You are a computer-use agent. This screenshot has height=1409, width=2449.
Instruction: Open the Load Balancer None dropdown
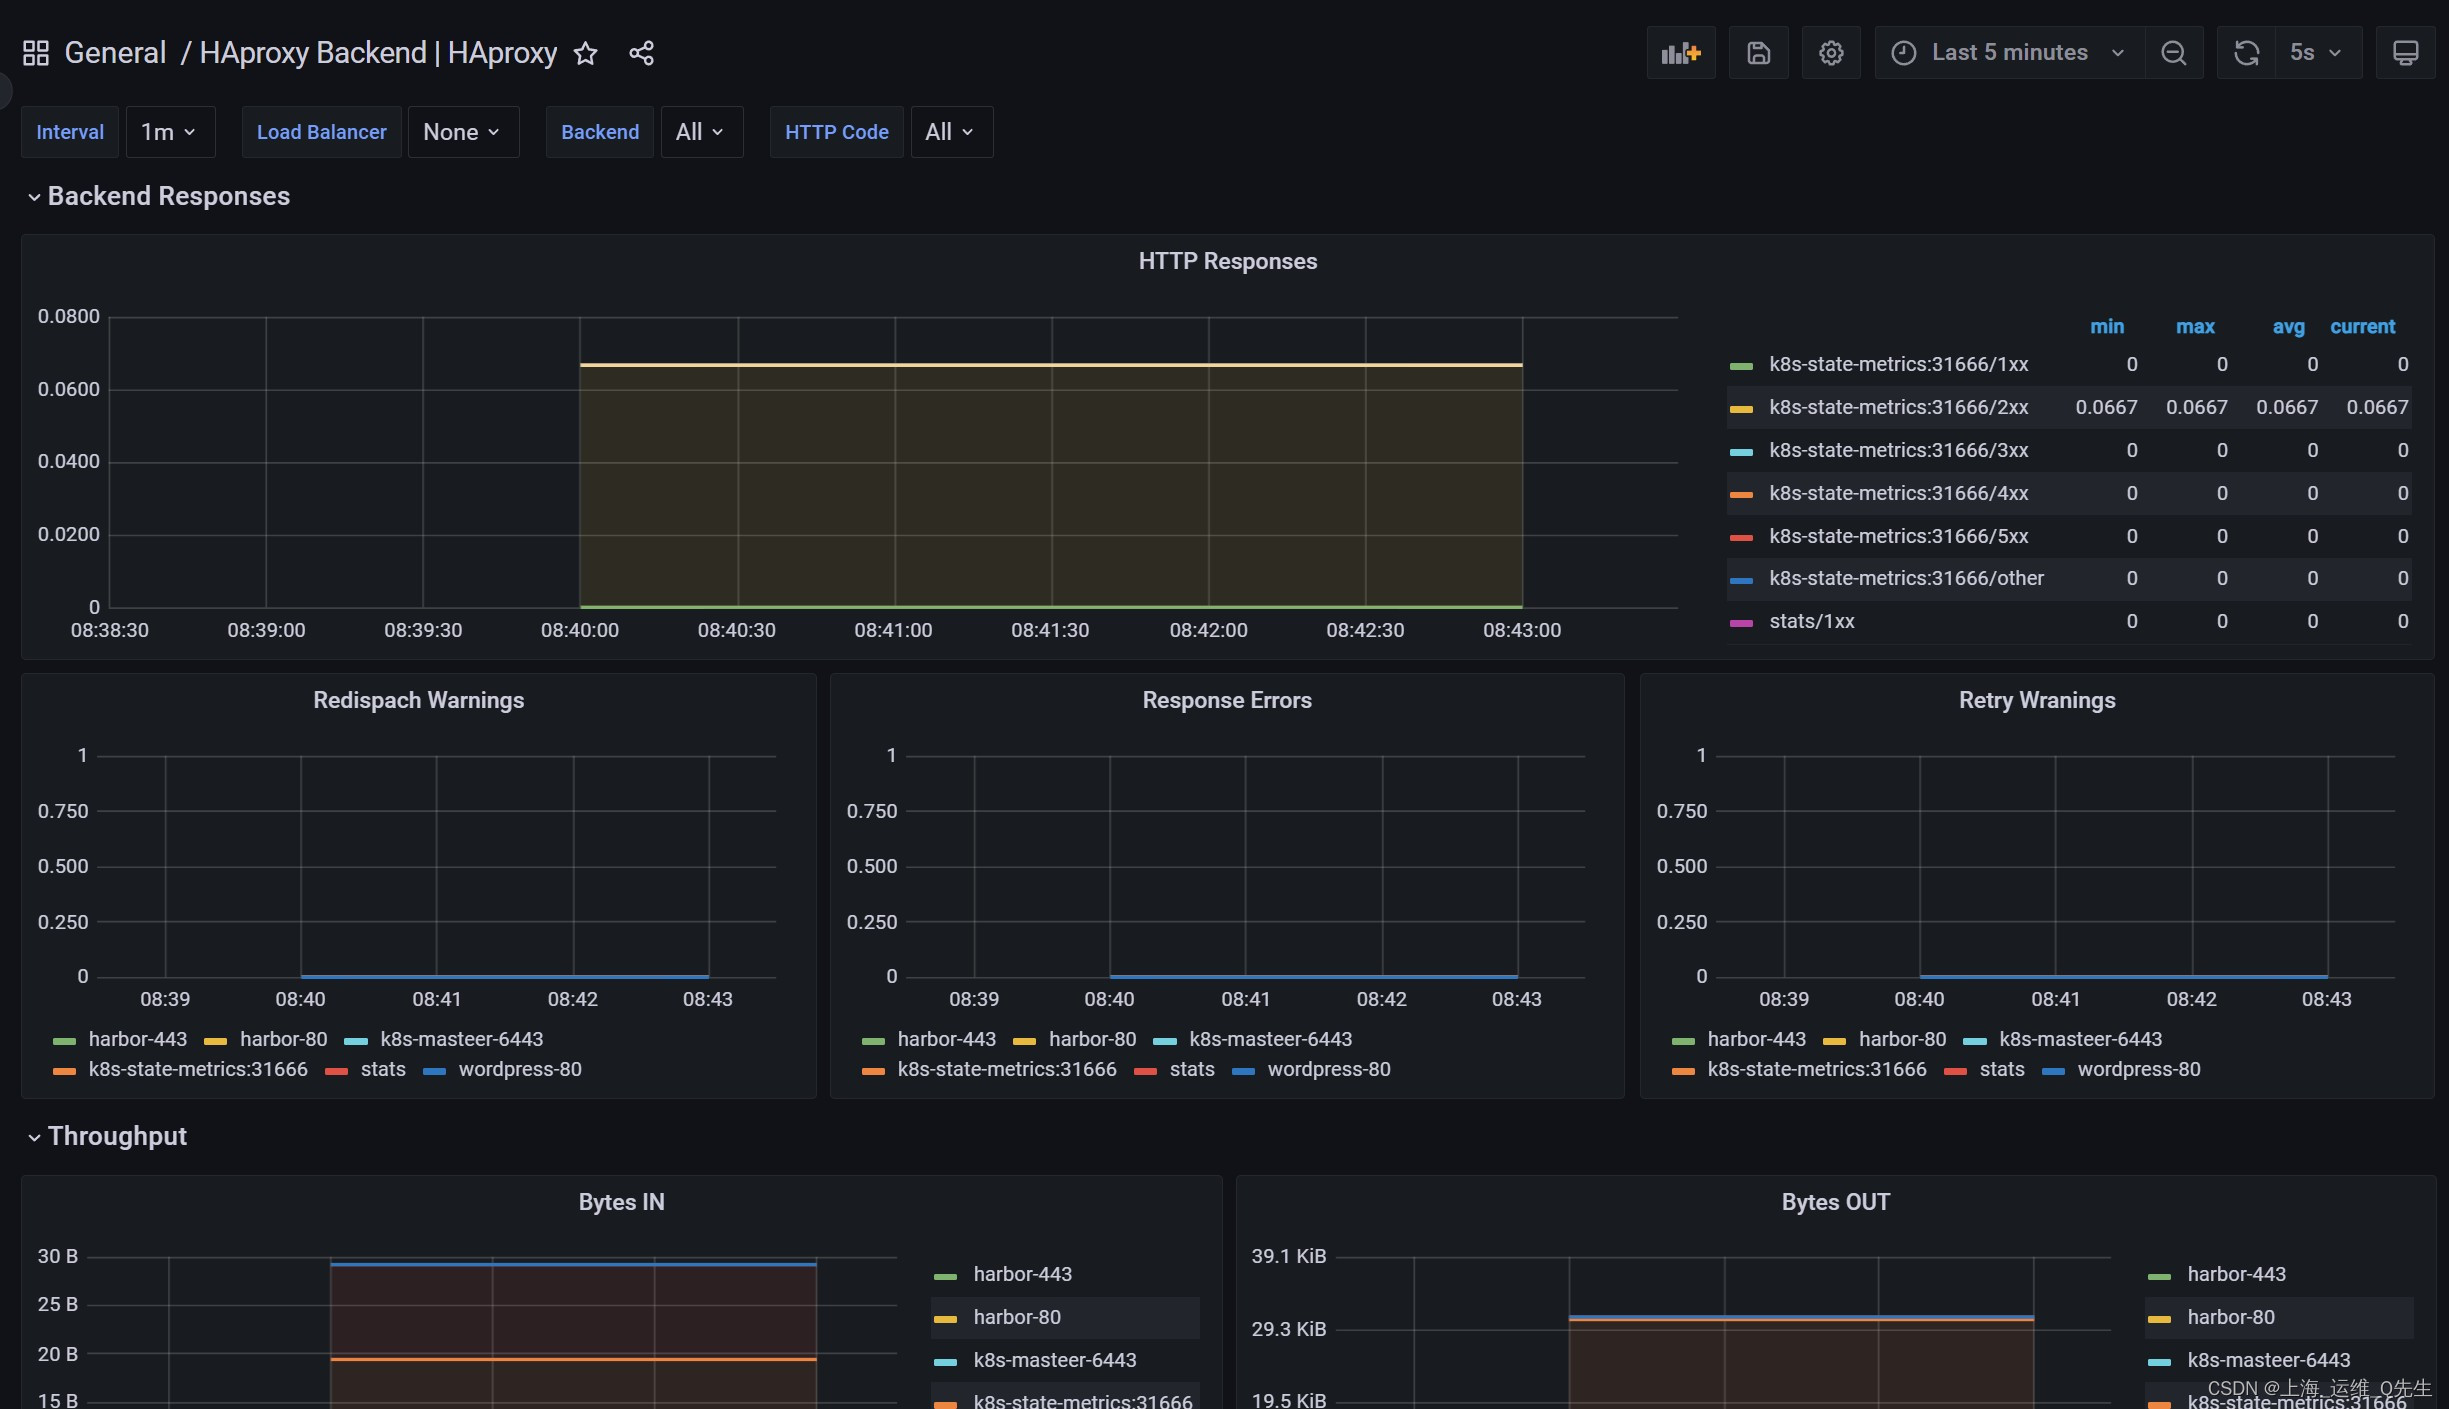coord(463,132)
